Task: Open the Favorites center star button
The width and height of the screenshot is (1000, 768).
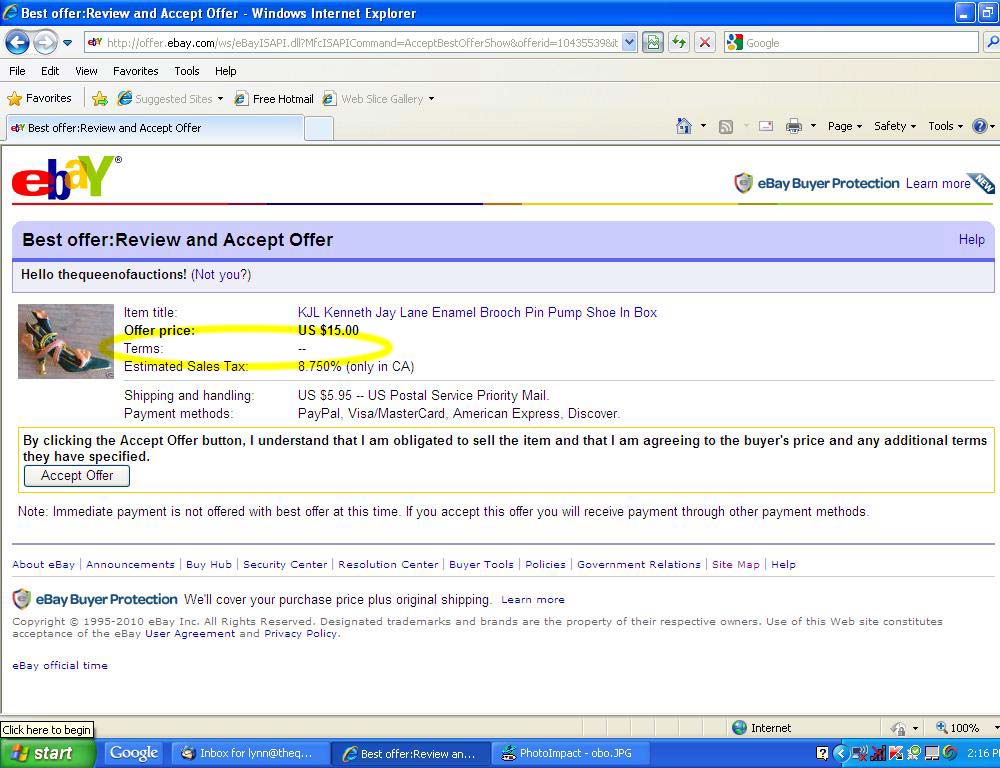Action: tap(39, 98)
